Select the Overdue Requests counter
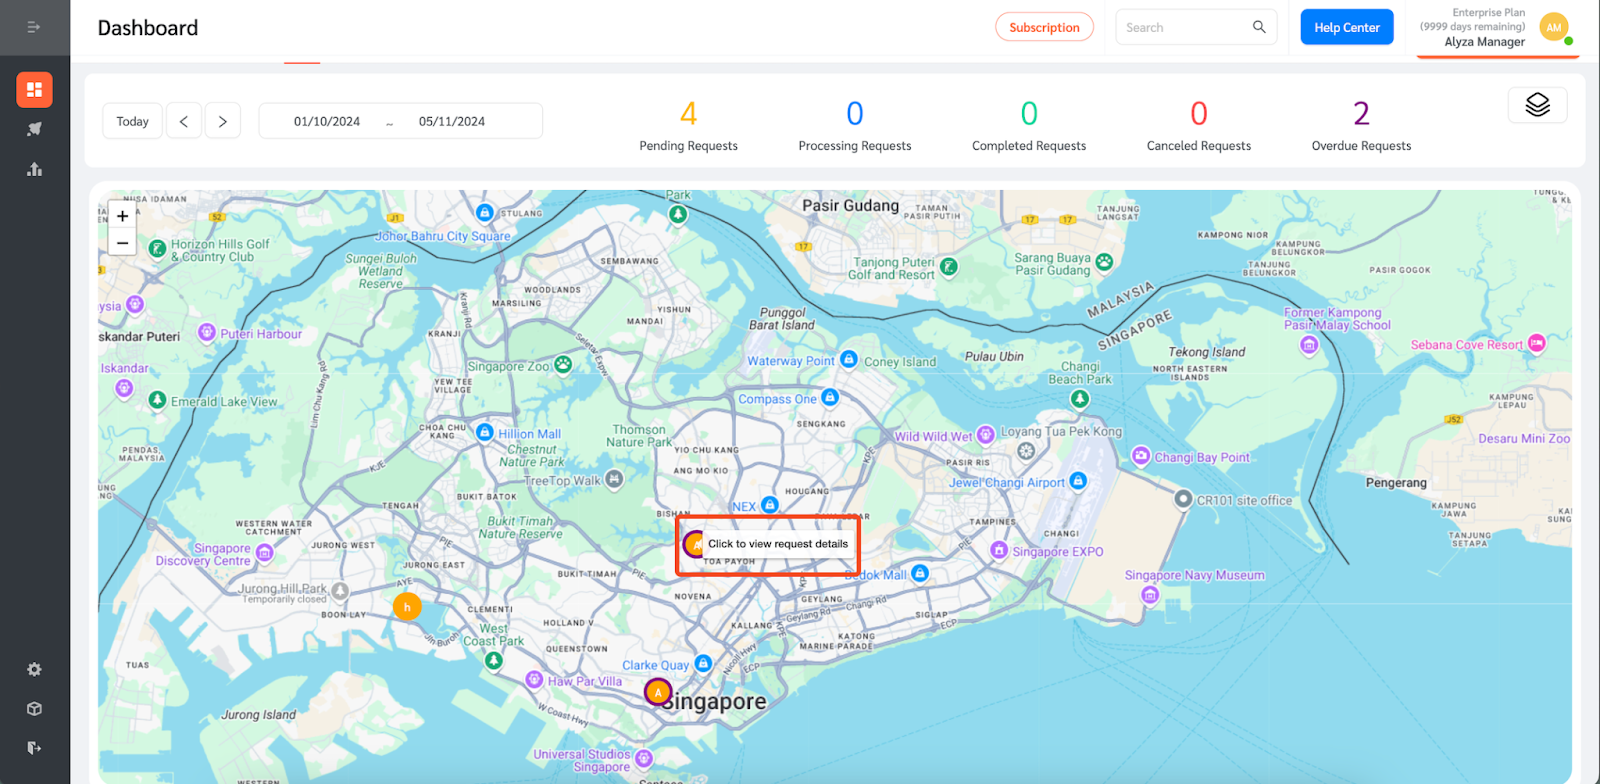This screenshot has width=1600, height=784. (1361, 125)
